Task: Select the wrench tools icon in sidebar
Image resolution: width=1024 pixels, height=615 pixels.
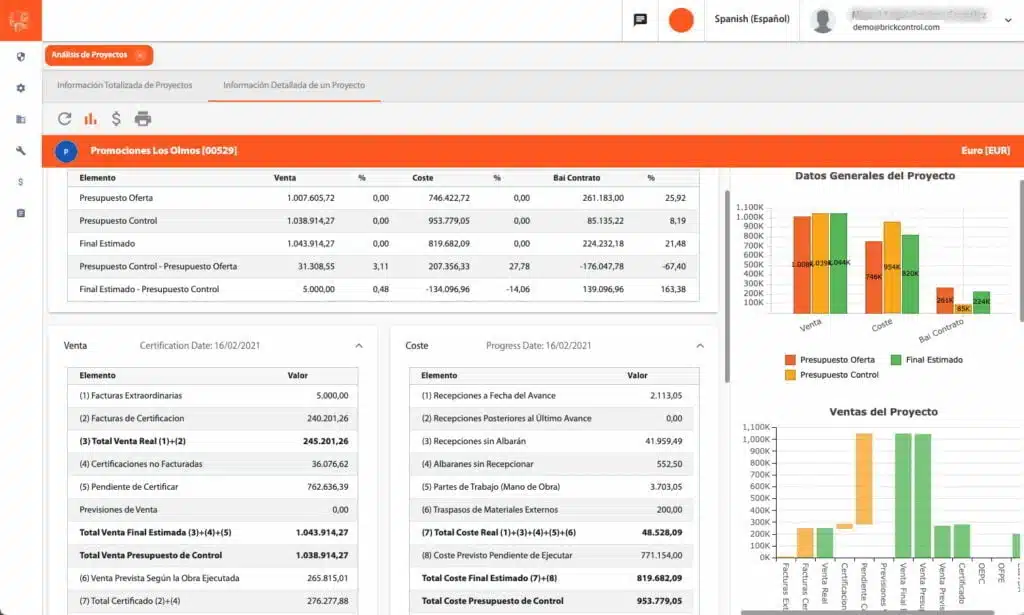Action: pyautogui.click(x=18, y=150)
